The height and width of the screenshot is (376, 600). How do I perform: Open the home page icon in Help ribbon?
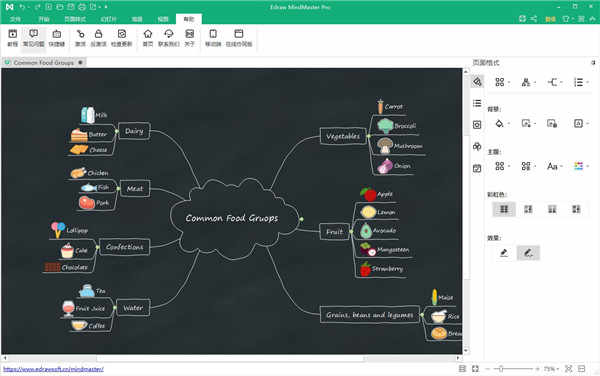pos(148,38)
